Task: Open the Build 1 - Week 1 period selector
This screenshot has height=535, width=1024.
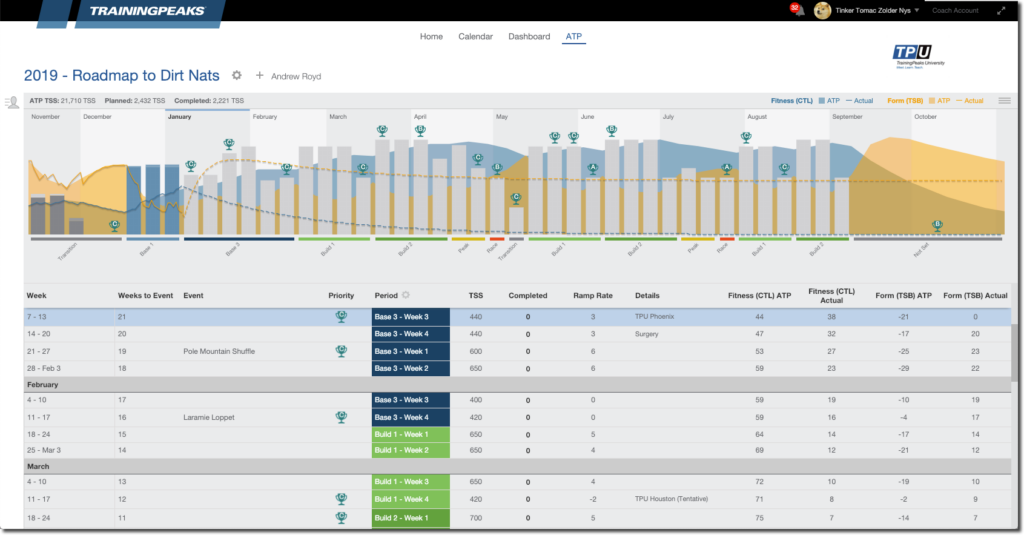Action: pyautogui.click(x=411, y=434)
